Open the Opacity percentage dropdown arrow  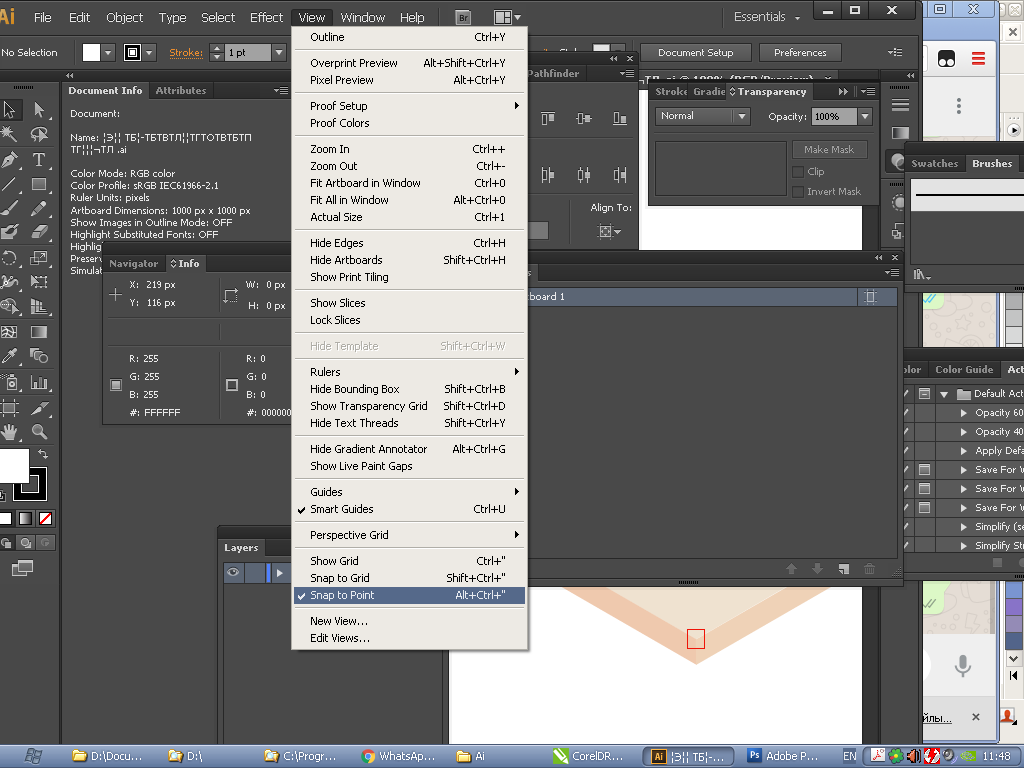tap(864, 117)
